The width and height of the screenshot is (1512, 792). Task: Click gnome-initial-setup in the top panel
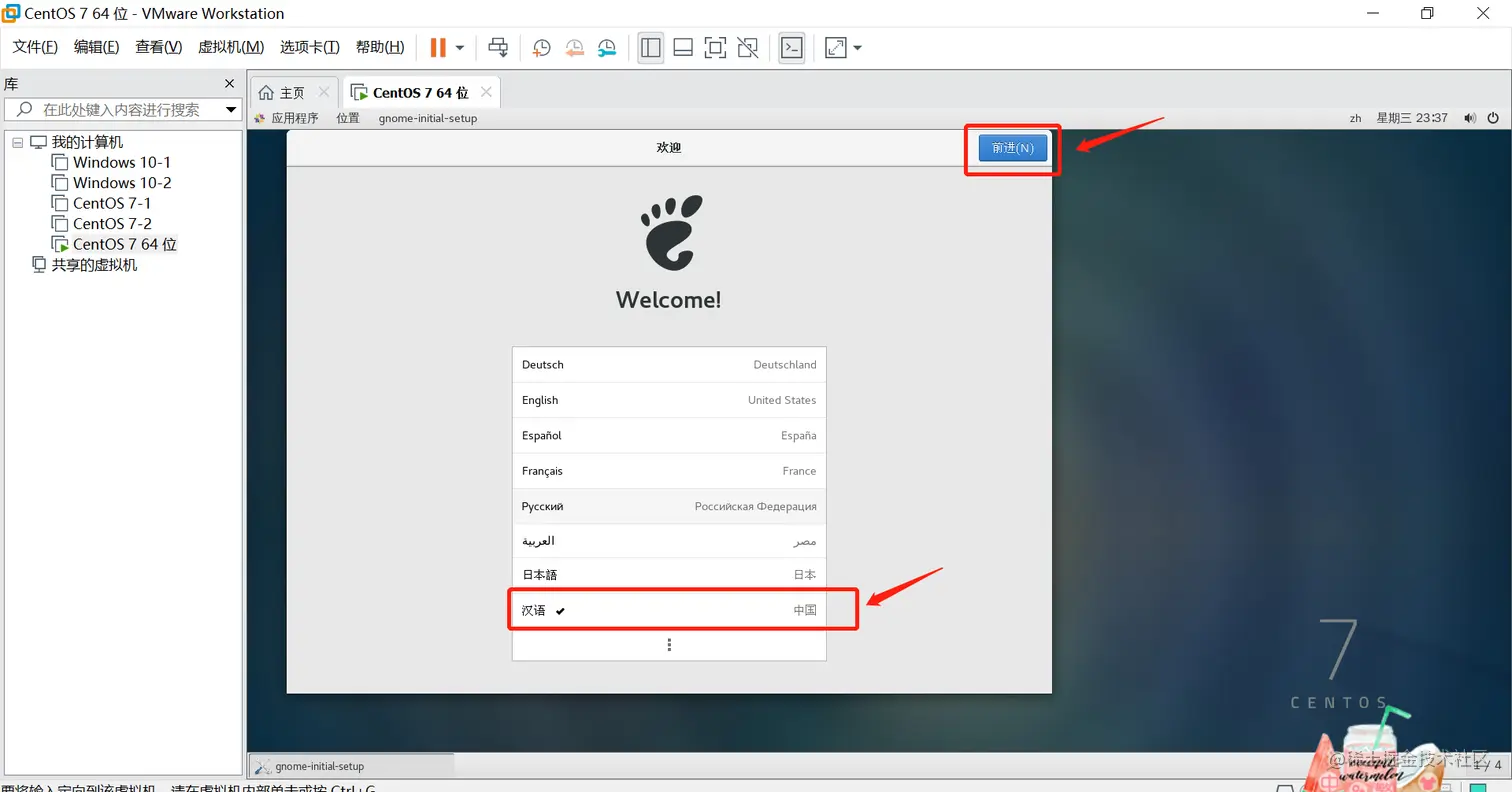point(428,118)
